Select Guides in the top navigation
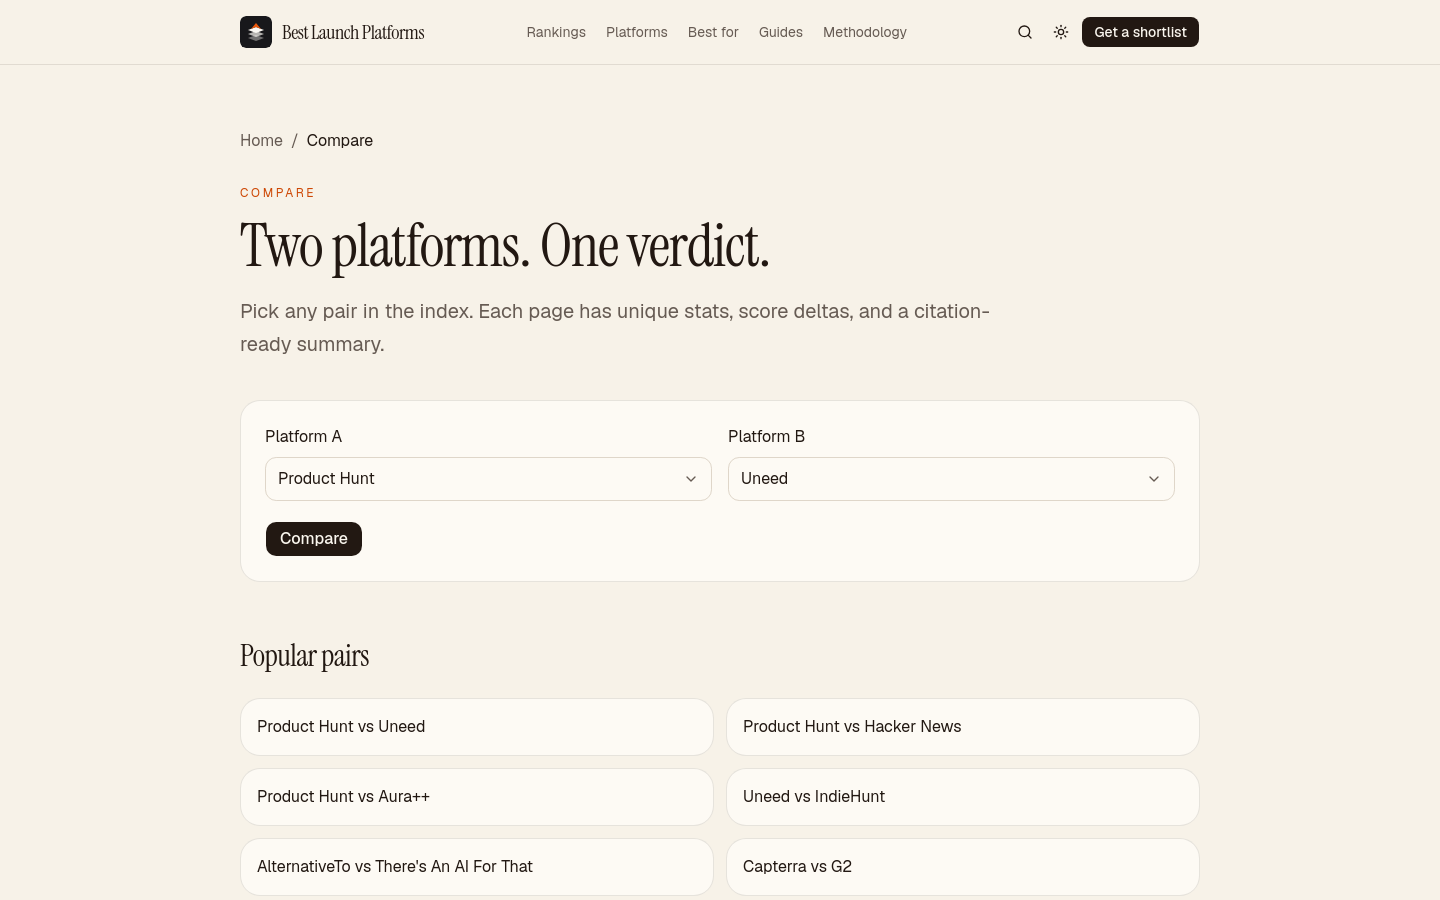 point(781,32)
